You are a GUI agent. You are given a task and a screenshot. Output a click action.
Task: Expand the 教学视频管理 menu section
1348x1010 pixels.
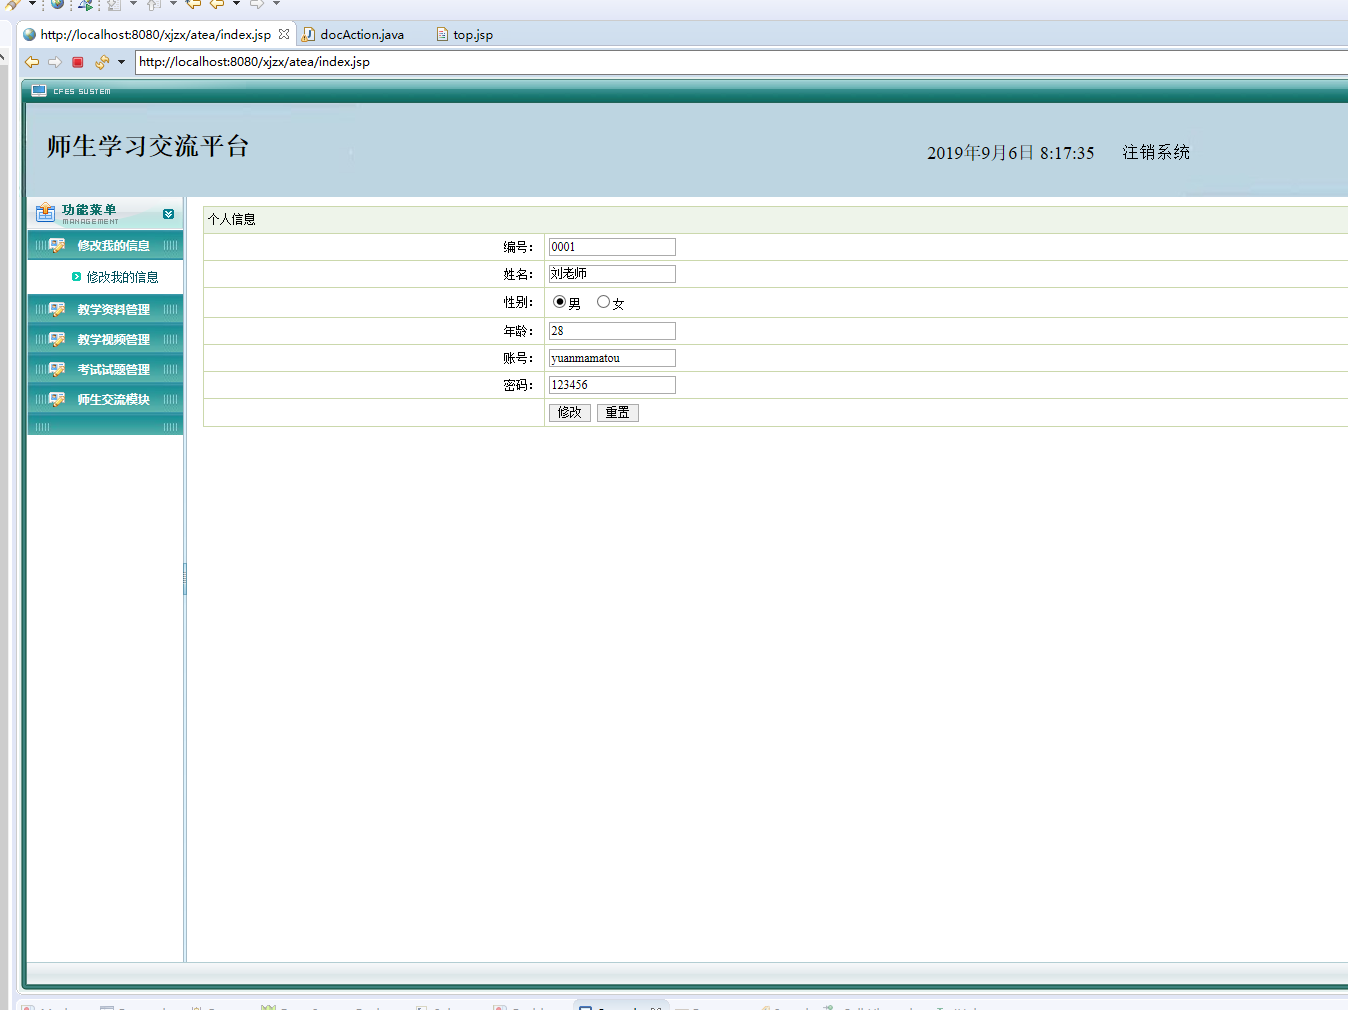[x=113, y=340]
